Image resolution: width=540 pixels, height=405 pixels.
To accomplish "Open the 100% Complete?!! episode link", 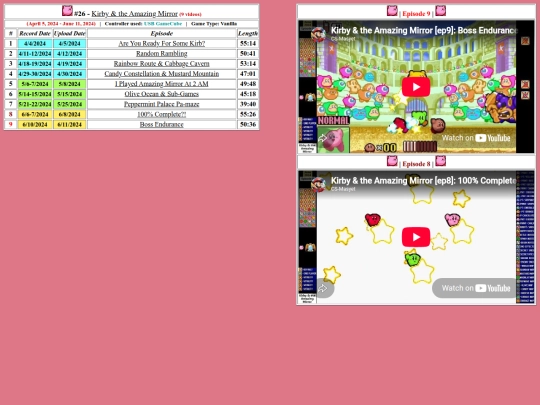I will coord(162,114).
